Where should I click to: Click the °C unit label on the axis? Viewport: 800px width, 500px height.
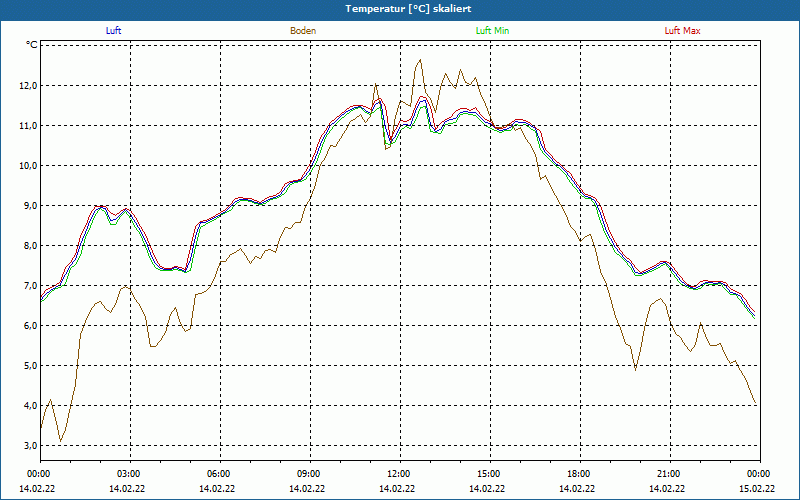[32, 45]
